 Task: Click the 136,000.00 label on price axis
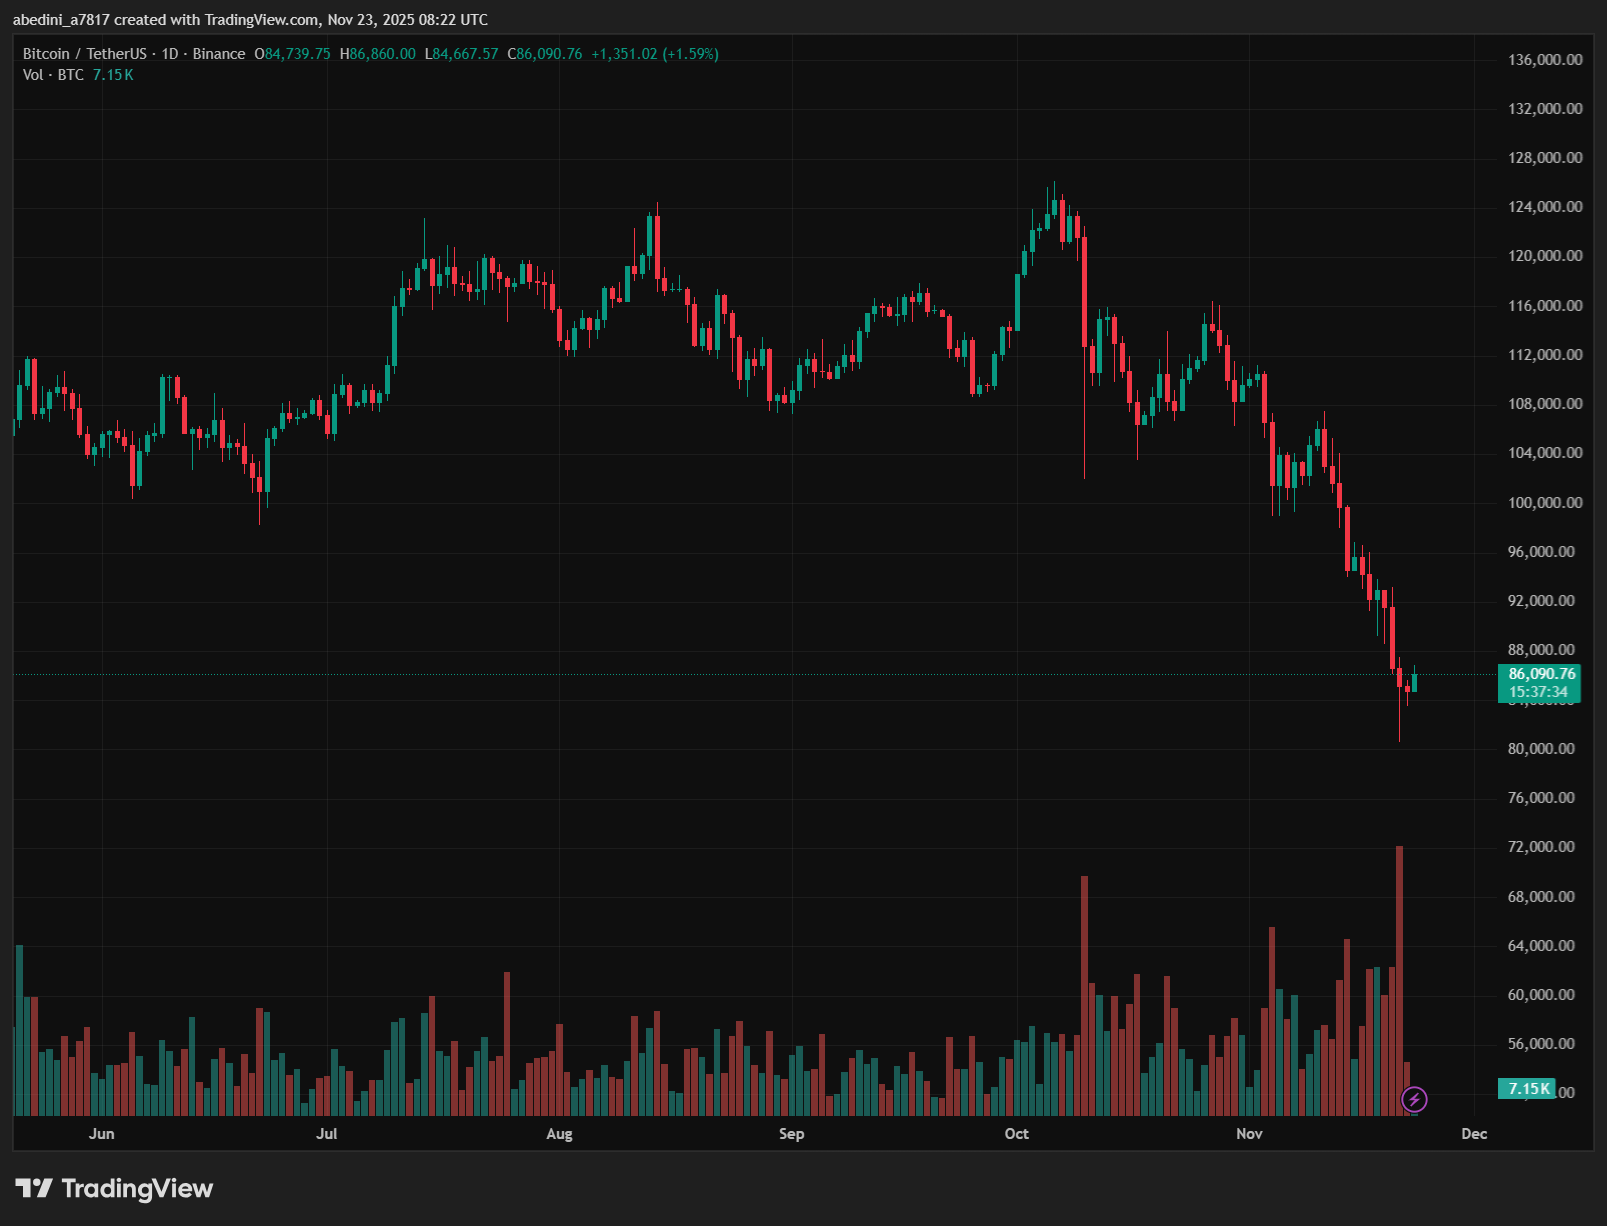click(1544, 60)
